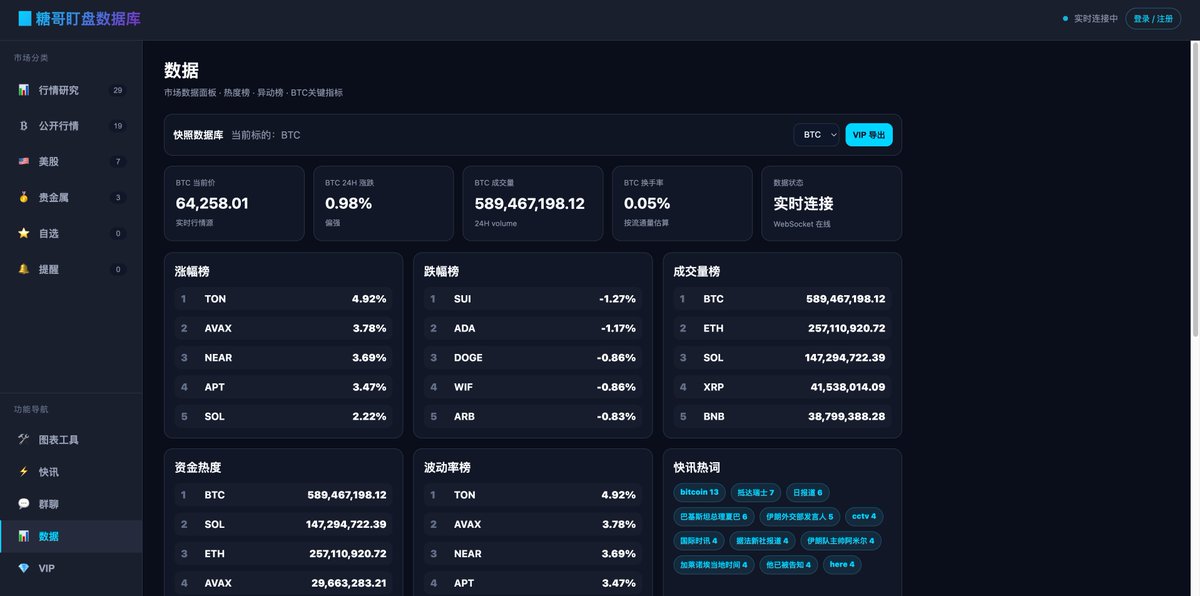Select BNB row in 成交量榜
The width and height of the screenshot is (1200, 596).
pyautogui.click(x=782, y=416)
